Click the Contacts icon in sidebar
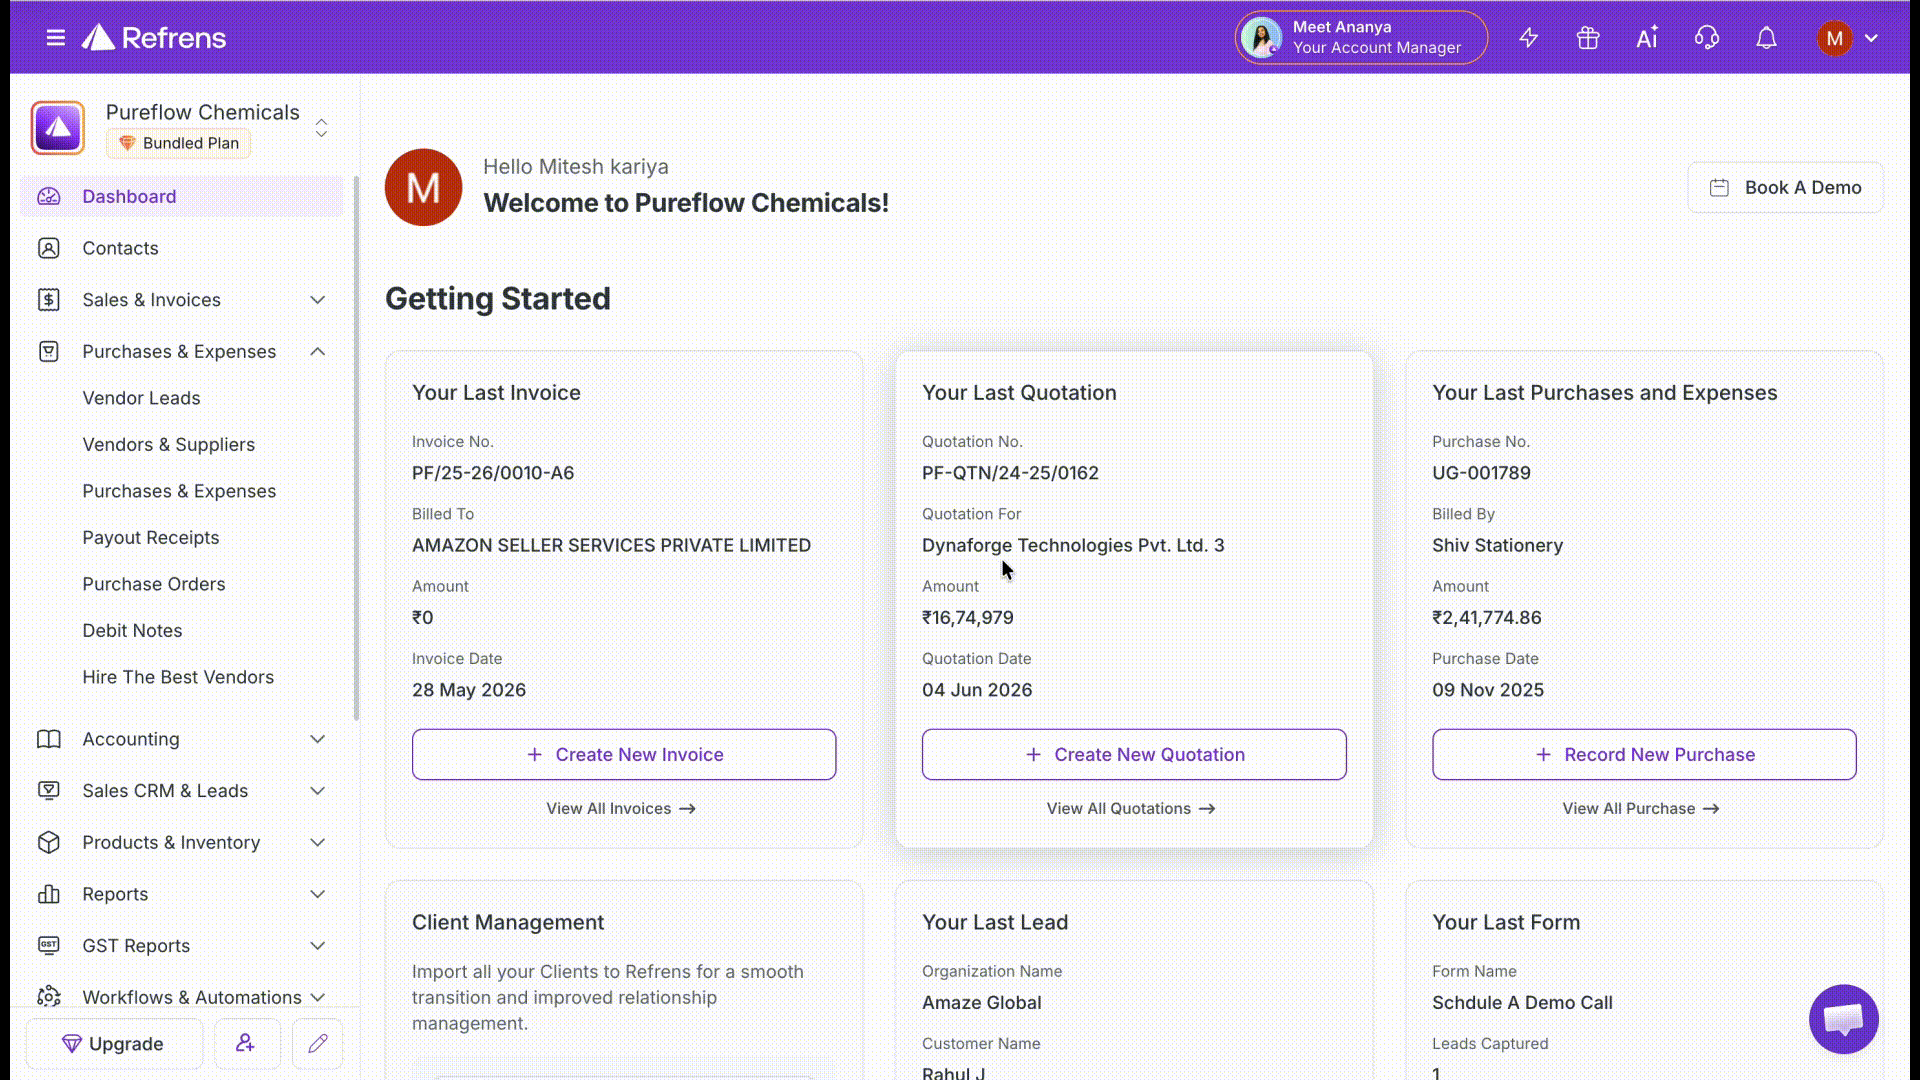This screenshot has width=1920, height=1080. (x=49, y=248)
